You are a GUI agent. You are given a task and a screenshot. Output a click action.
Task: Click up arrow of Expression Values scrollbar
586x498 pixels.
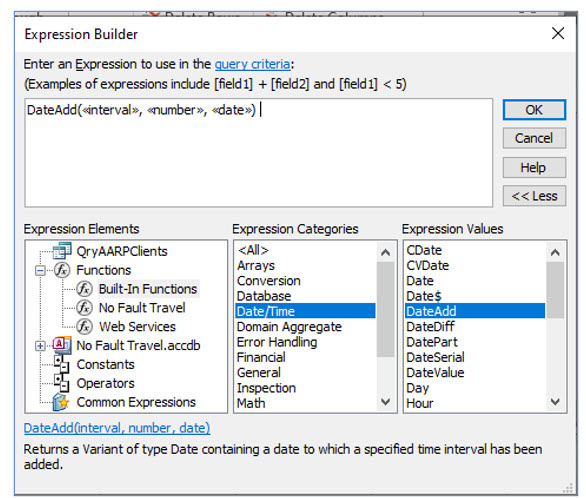click(x=555, y=253)
